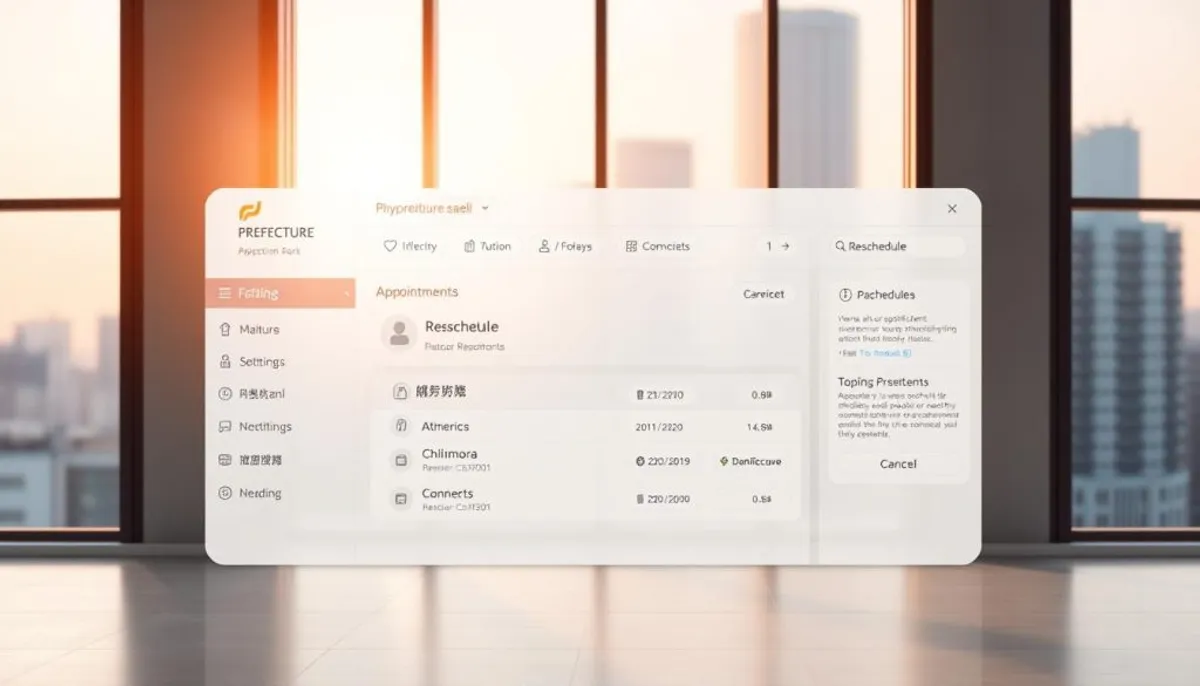Expand the Fetaing sidebar item chevron
The image size is (1200, 686).
[347, 294]
